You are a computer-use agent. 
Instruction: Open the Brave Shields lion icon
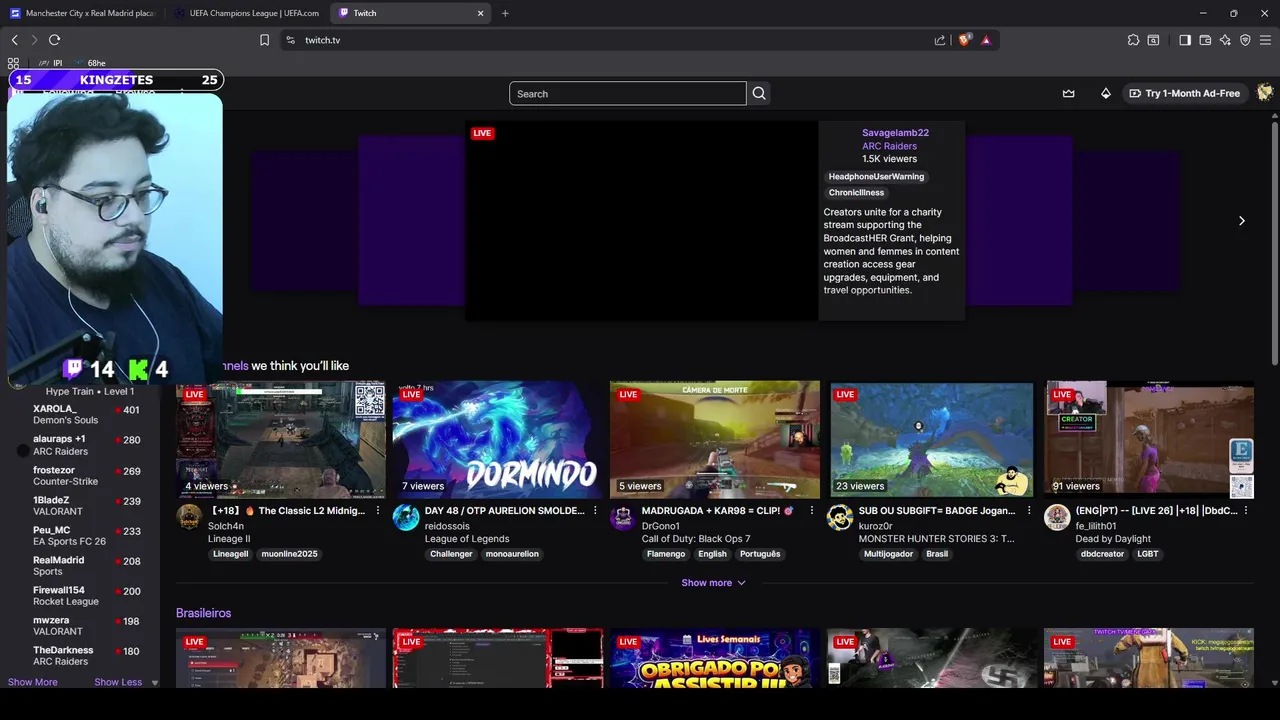965,40
